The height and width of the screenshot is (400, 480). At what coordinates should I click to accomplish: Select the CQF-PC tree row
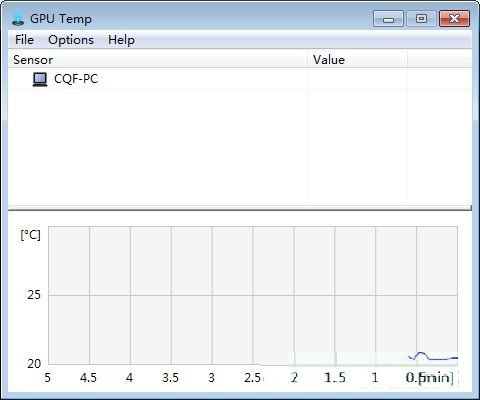240,79
